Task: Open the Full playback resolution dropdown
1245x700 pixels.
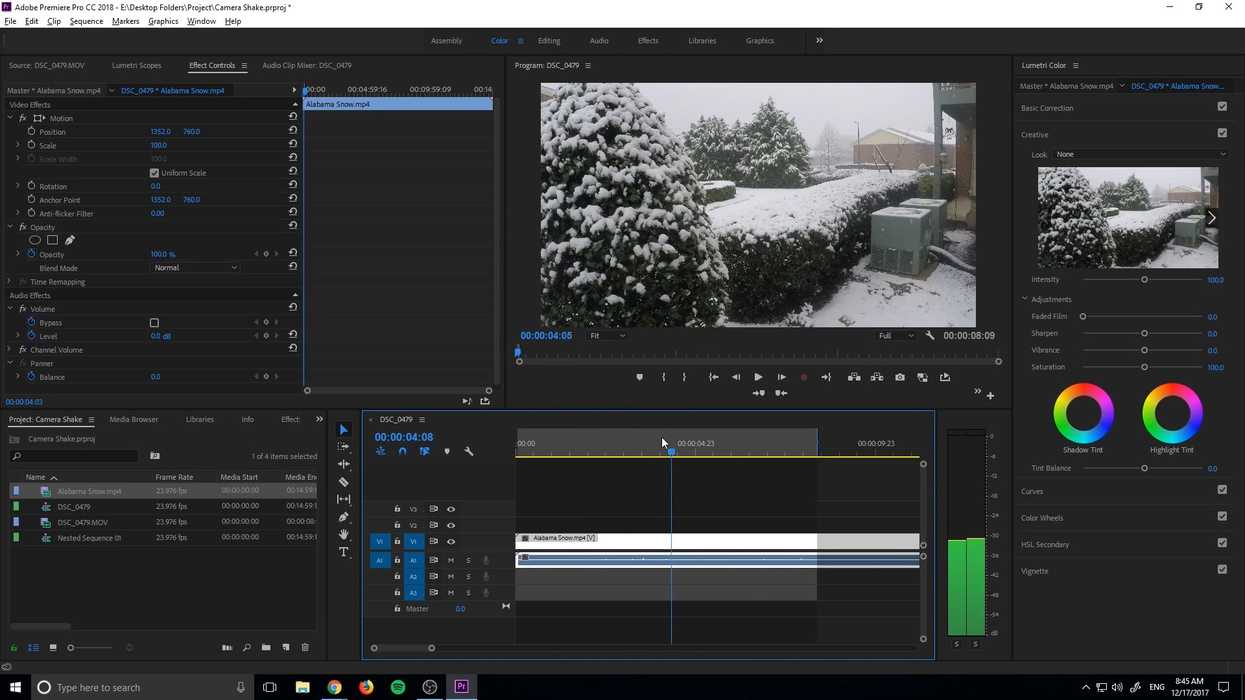Action: point(896,336)
